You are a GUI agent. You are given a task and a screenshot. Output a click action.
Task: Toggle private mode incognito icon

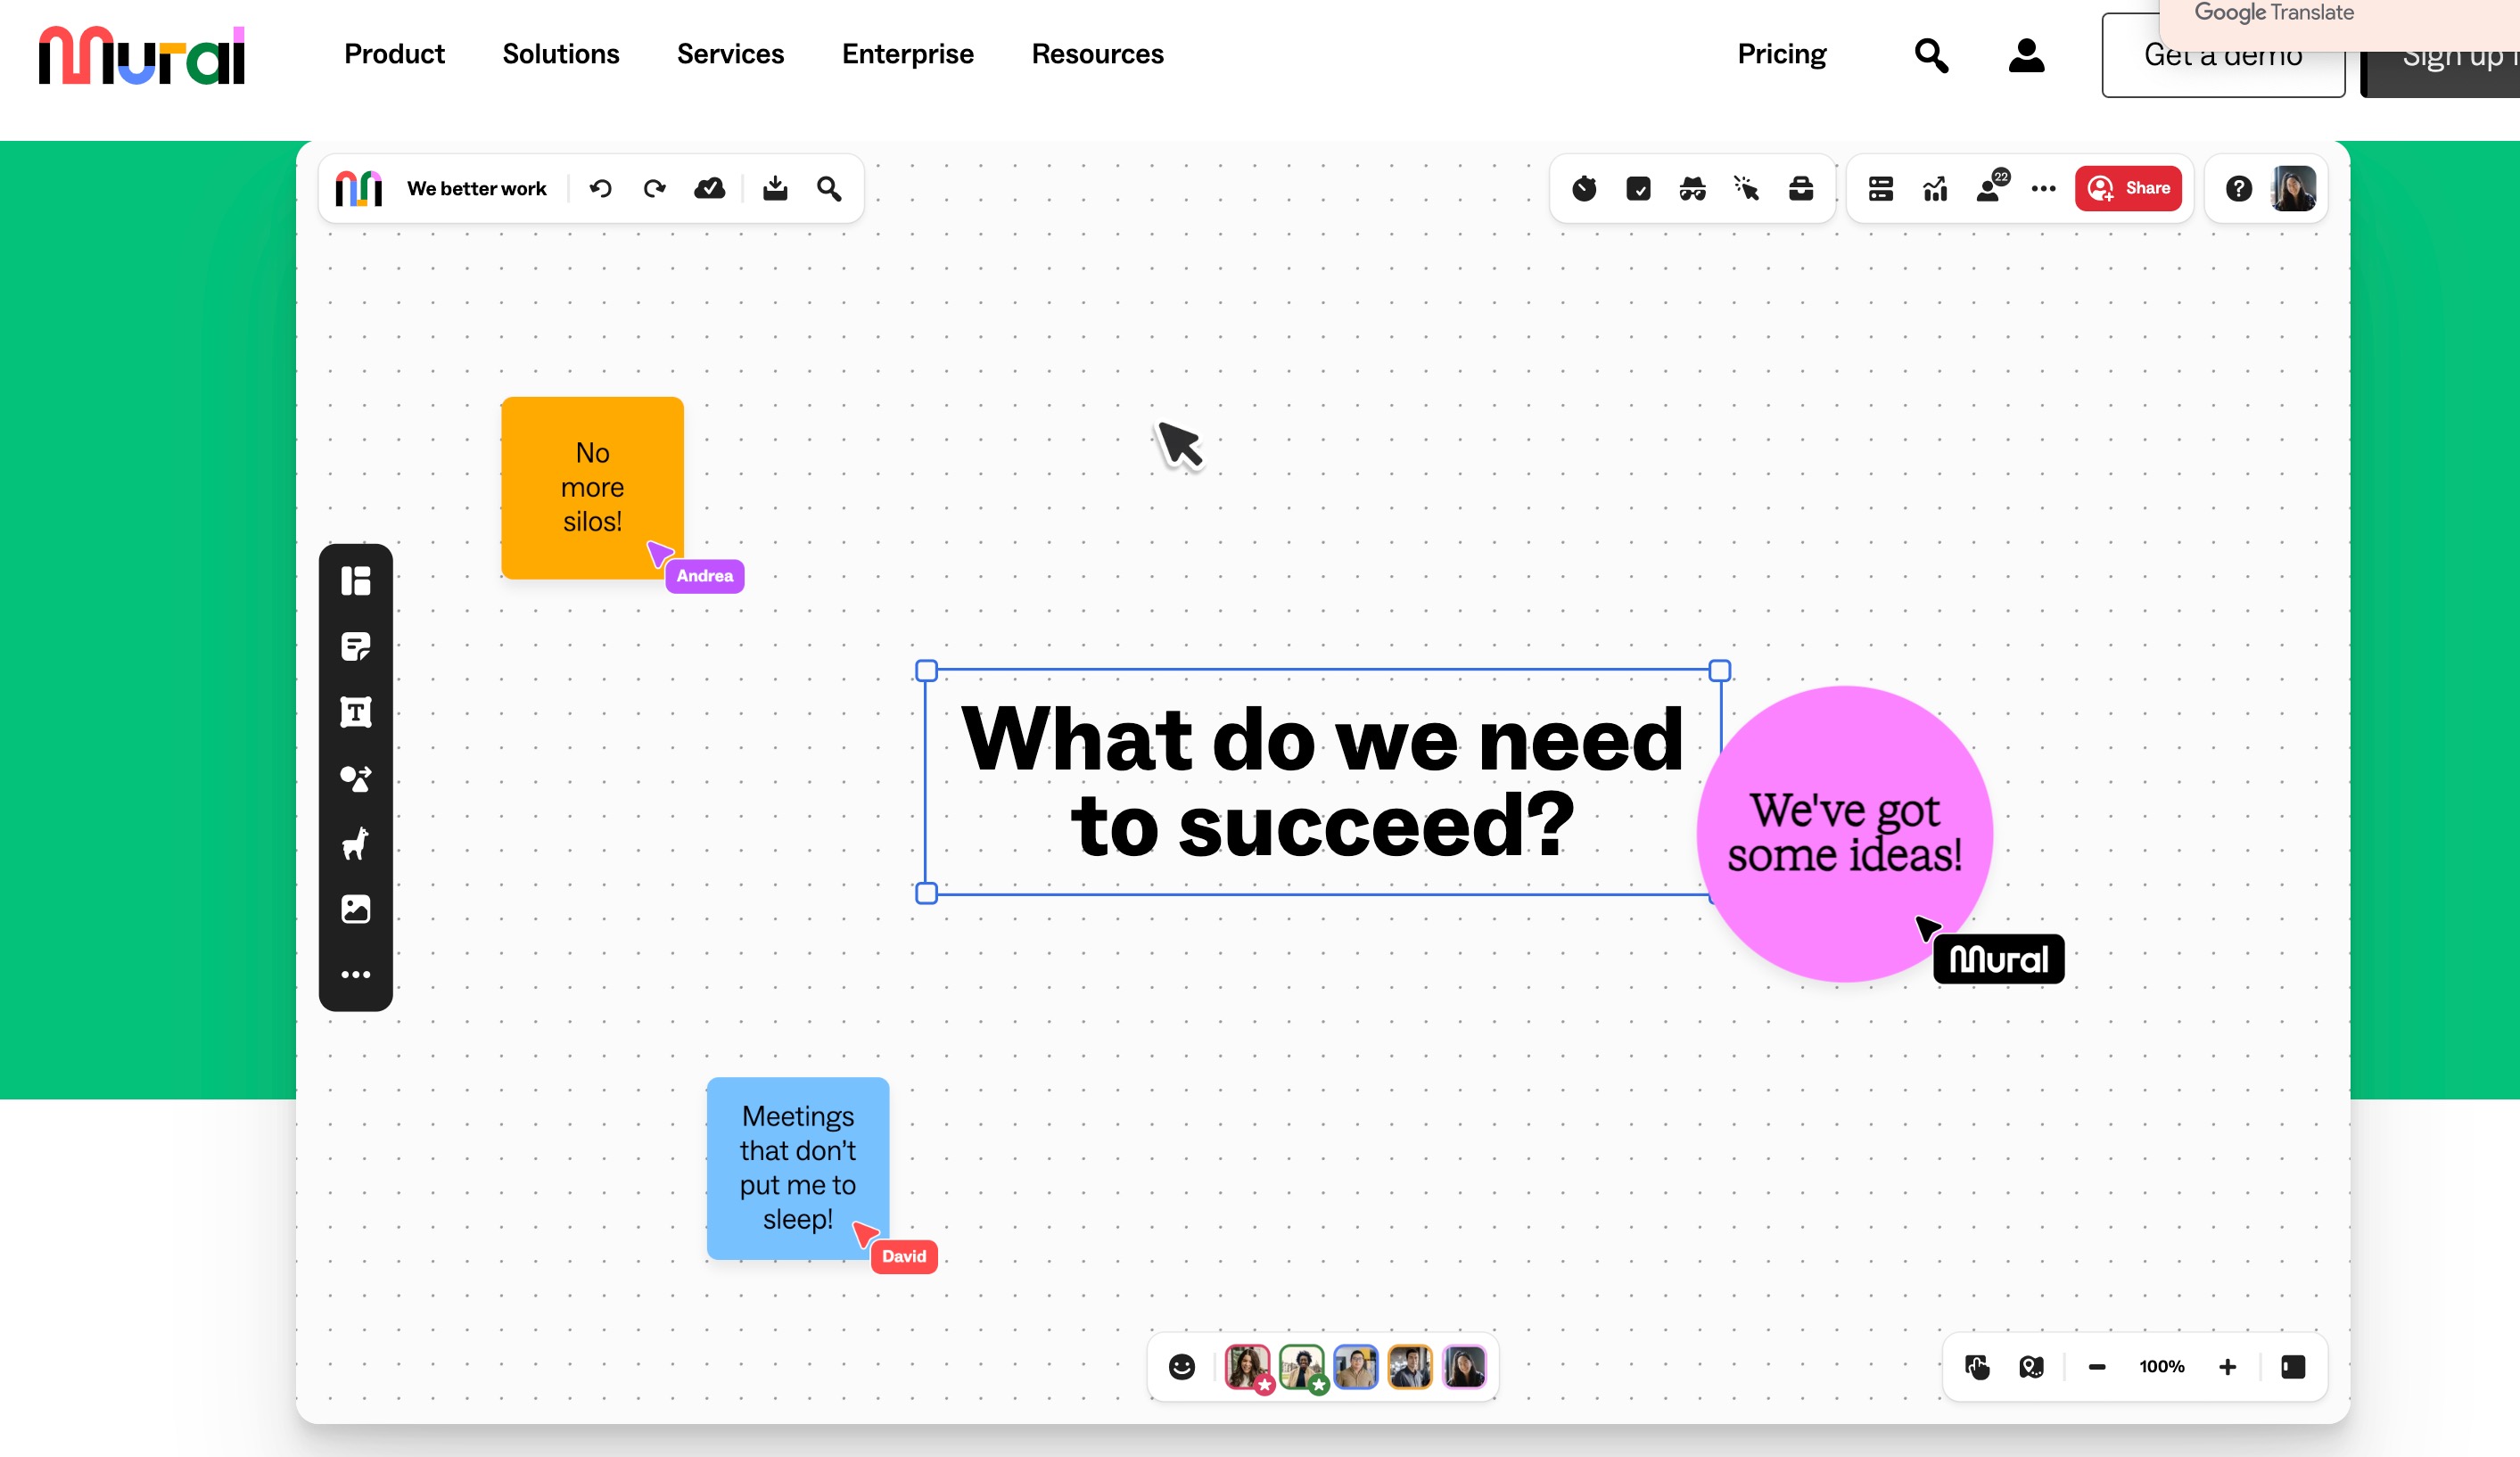(1692, 188)
